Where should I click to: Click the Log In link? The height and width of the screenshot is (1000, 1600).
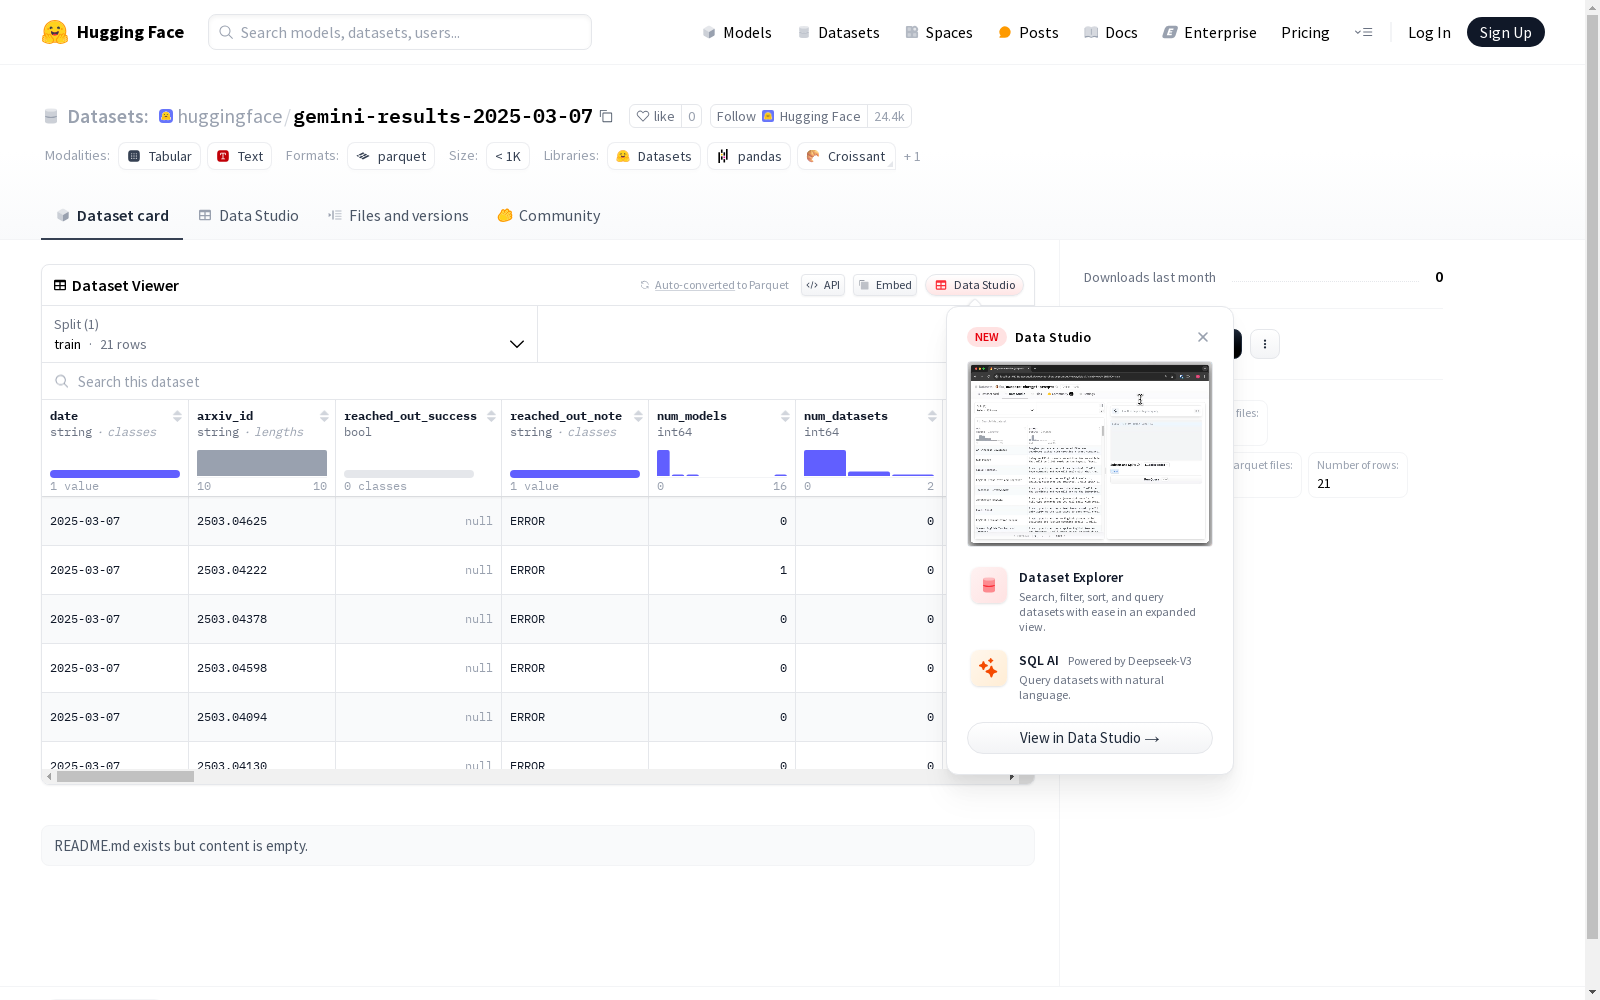(1429, 32)
